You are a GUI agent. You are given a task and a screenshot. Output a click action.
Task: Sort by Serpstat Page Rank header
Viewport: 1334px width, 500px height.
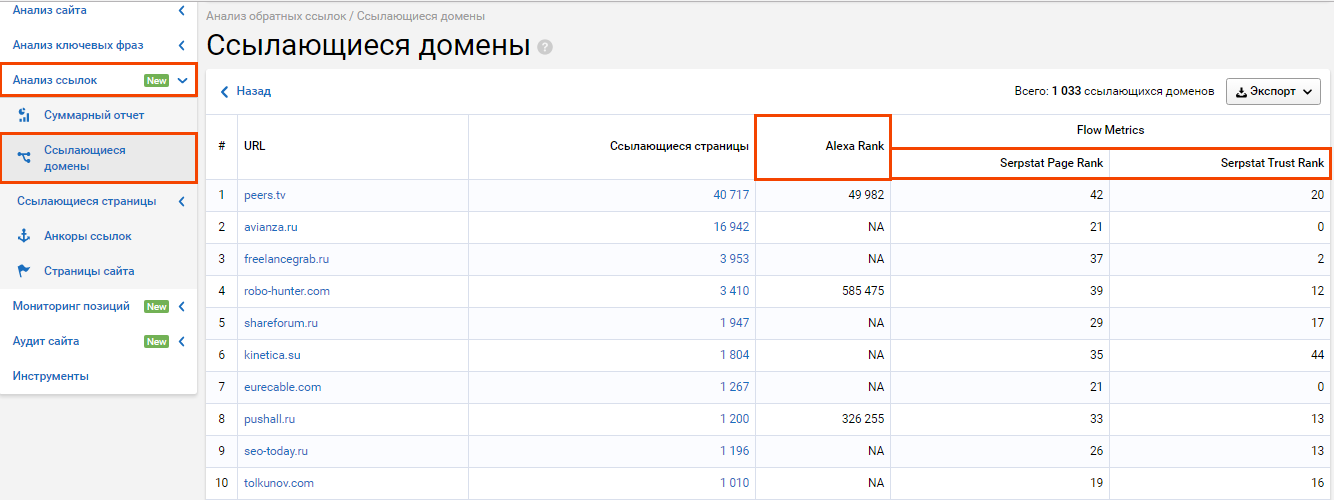(1051, 163)
